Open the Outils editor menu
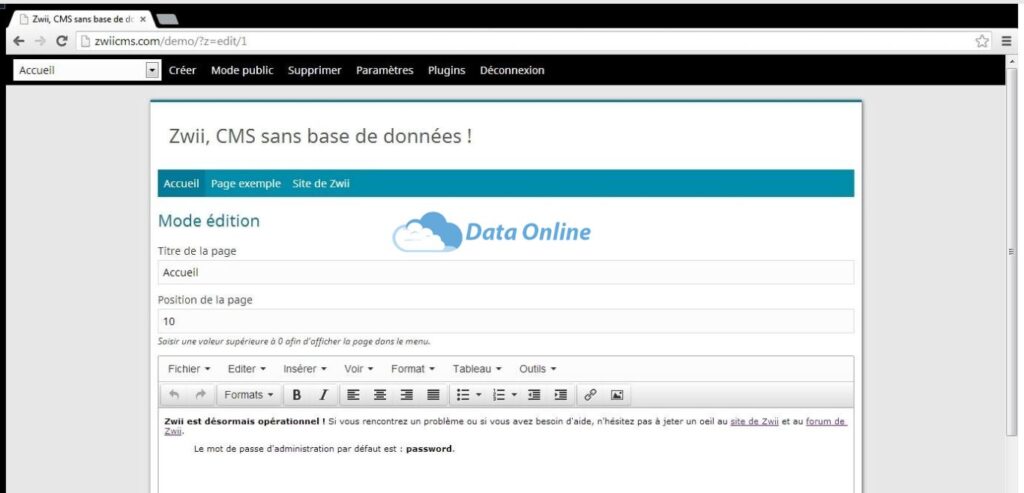The height and width of the screenshot is (493, 1024). tap(537, 369)
